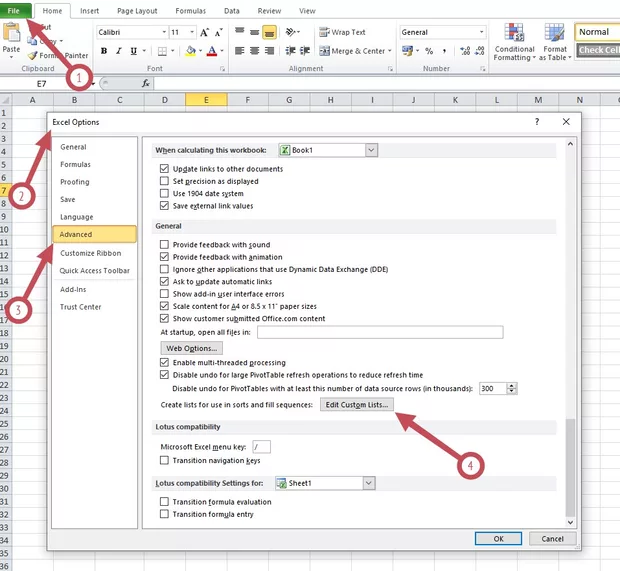Screen dimensions: 620x571
Task: Switch to the Page Layout ribbon tab
Action: pyautogui.click(x=137, y=11)
